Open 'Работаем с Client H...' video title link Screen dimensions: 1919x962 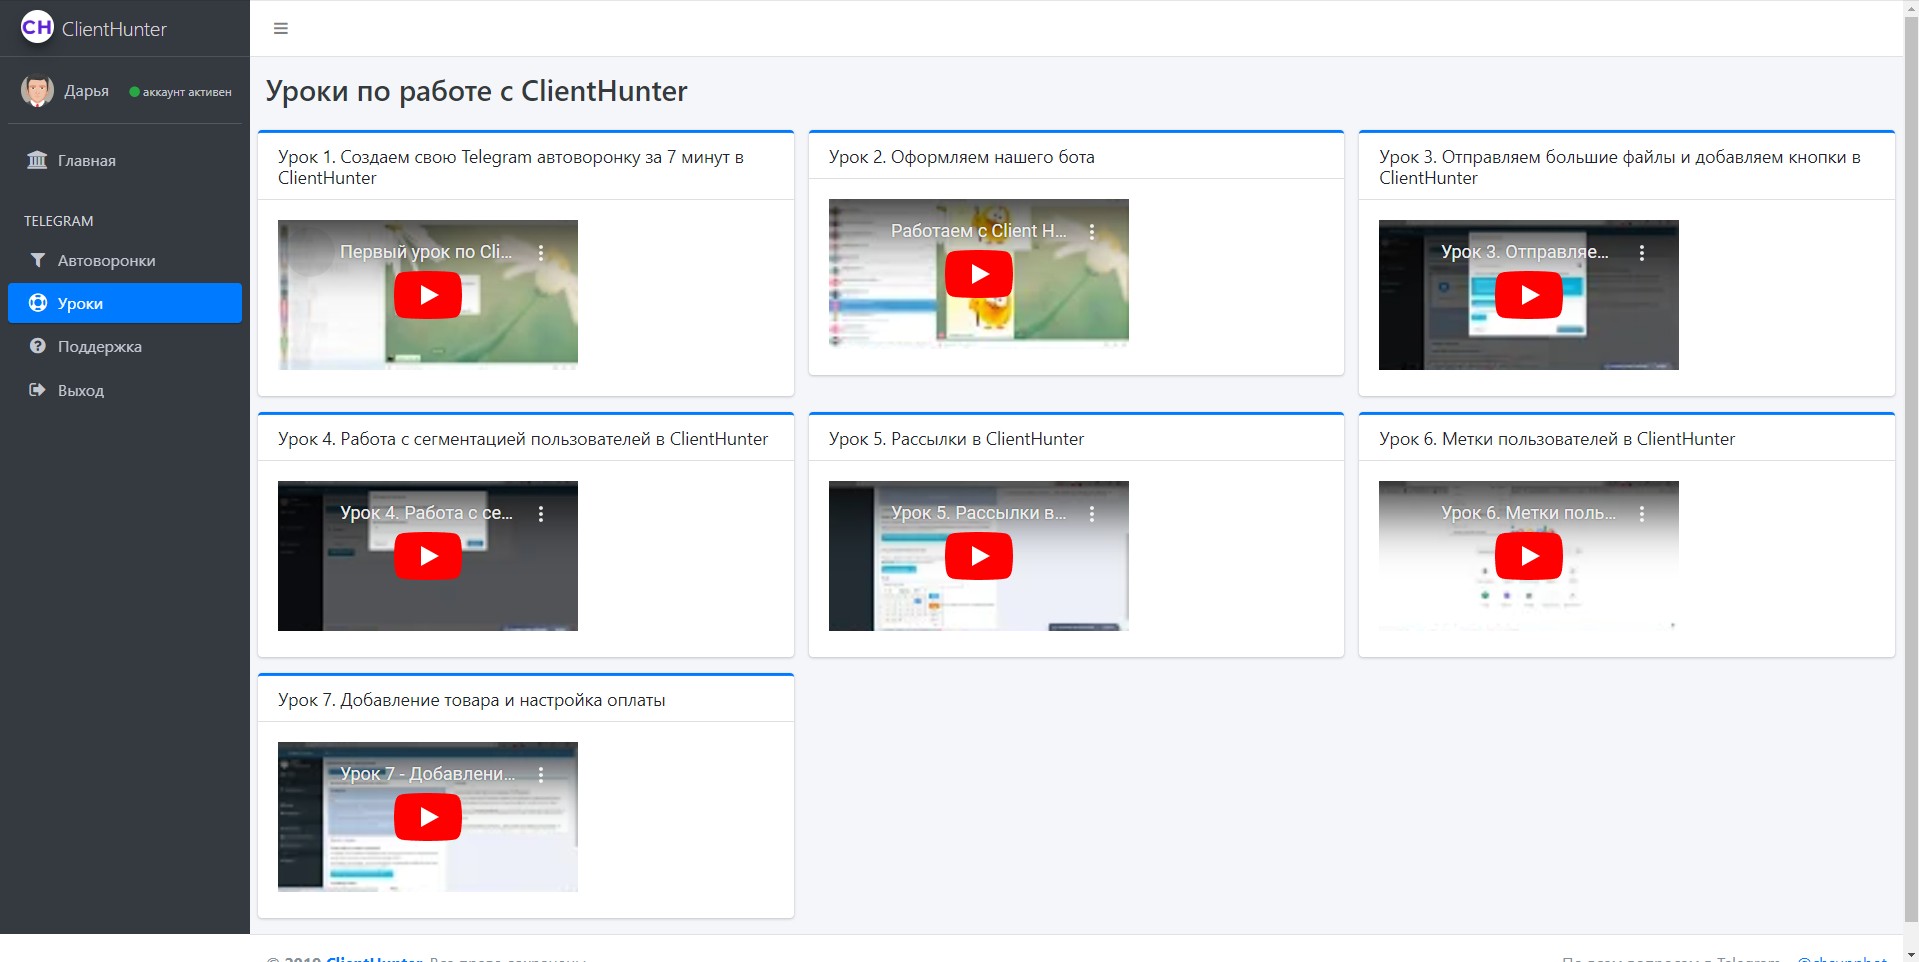pos(979,231)
